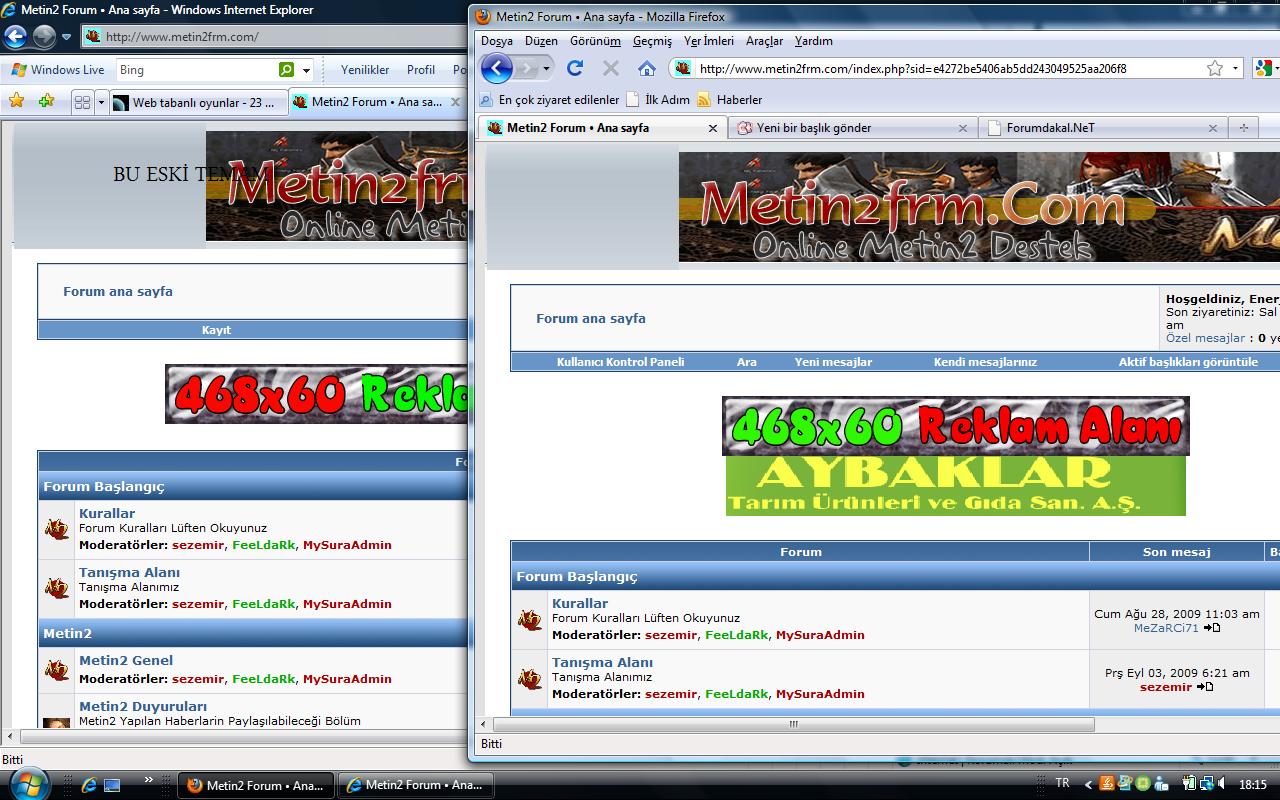1280x800 pixels.
Task: Click the Internet Explorer forward button
Action: coord(44,37)
